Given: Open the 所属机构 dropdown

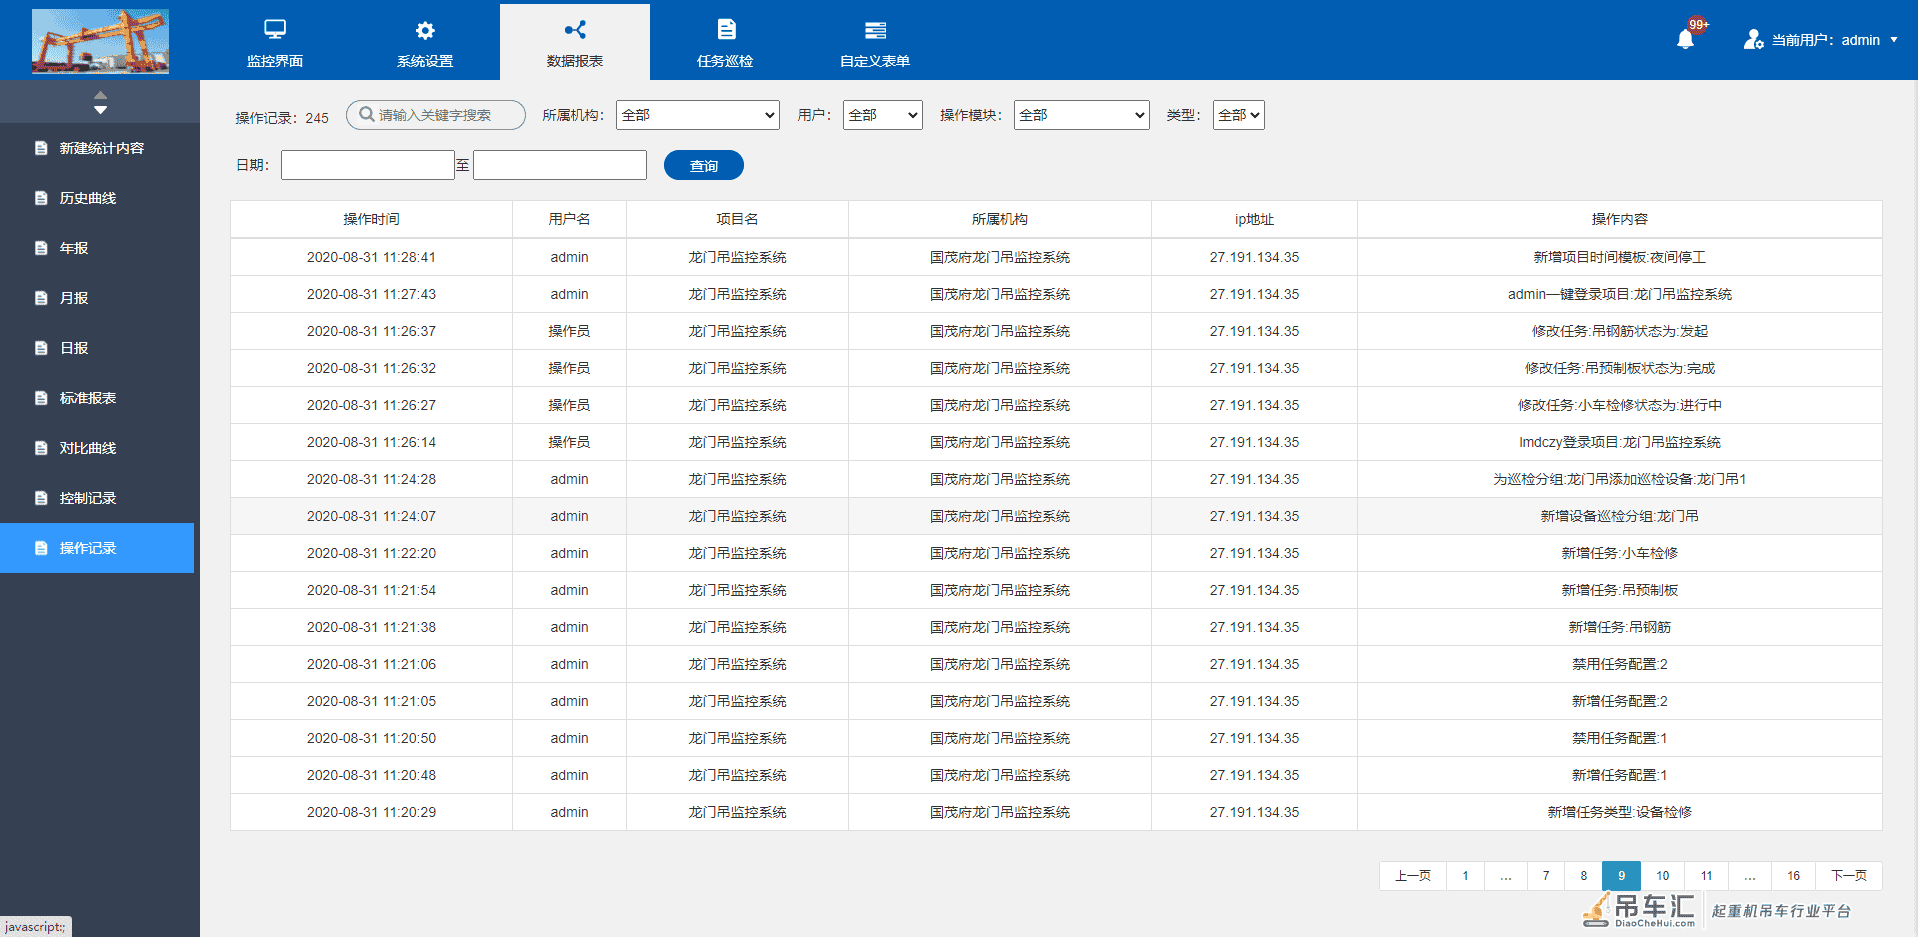Looking at the screenshot, I should [x=698, y=115].
